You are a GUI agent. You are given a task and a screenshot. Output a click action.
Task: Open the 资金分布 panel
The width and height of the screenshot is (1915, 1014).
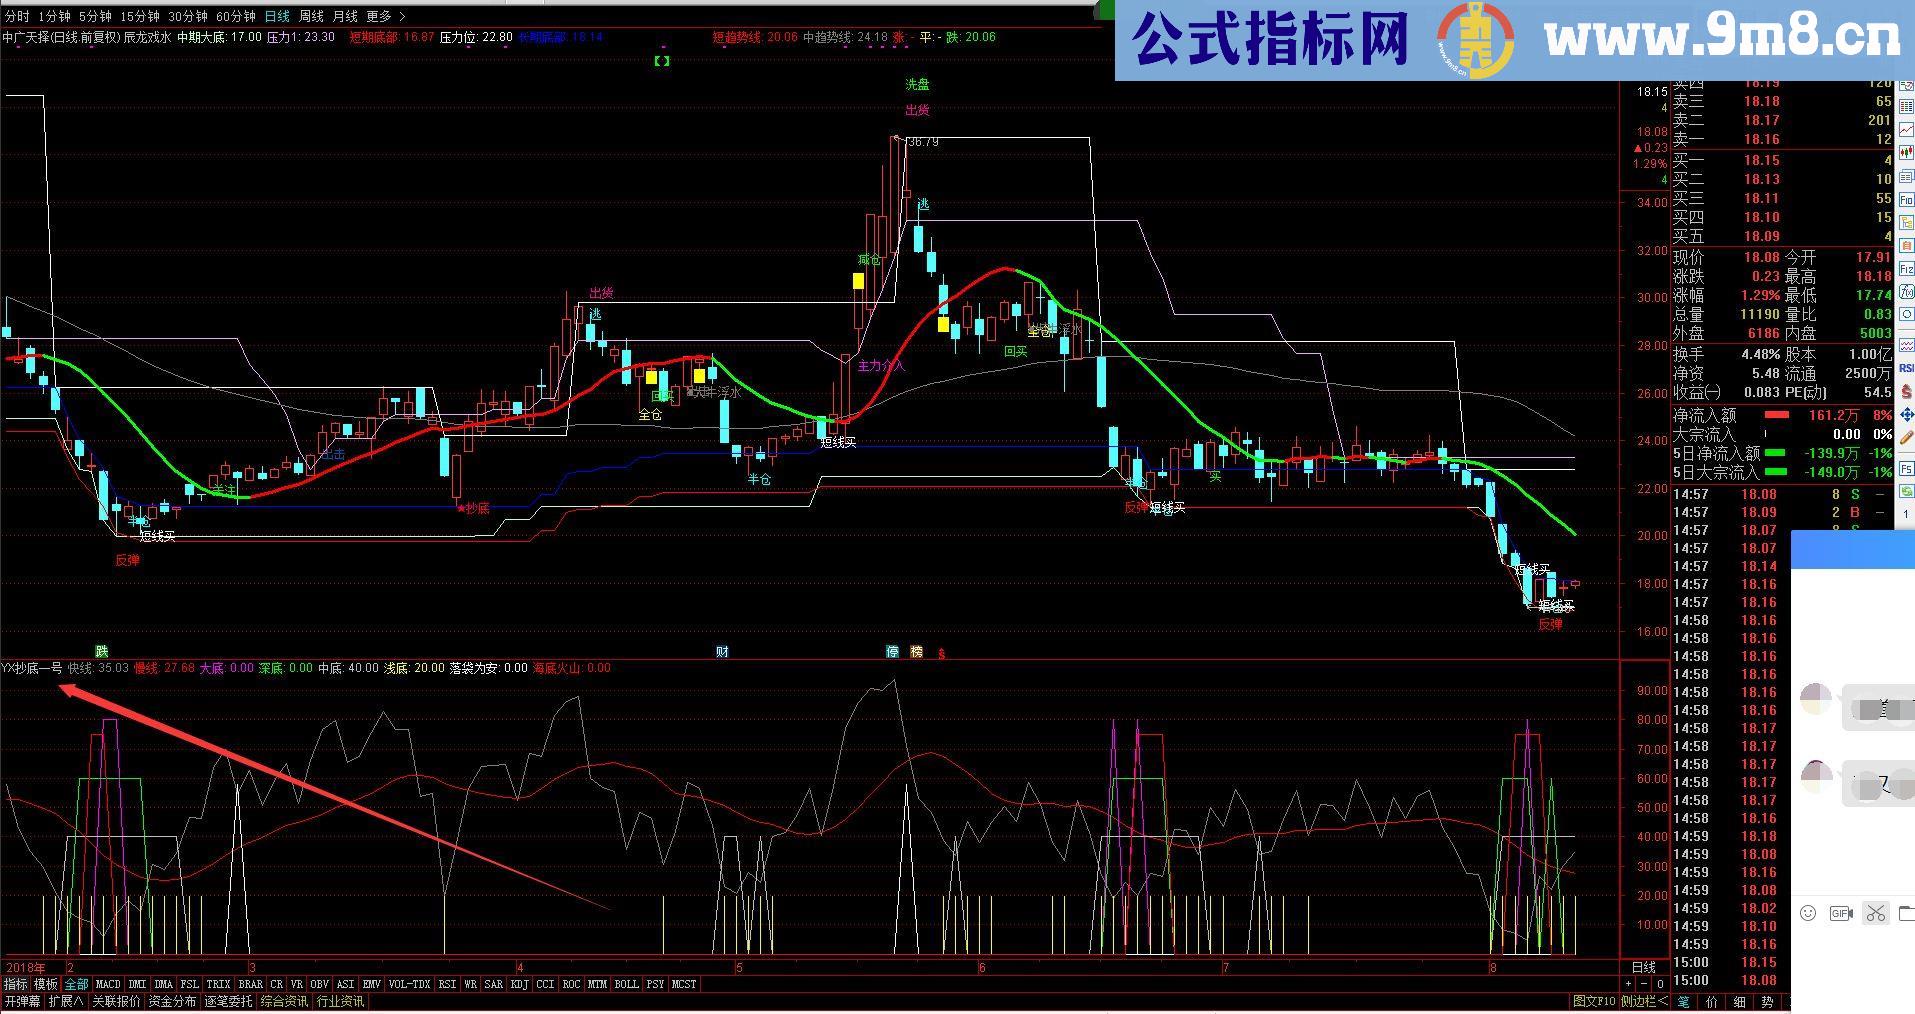(x=172, y=1001)
